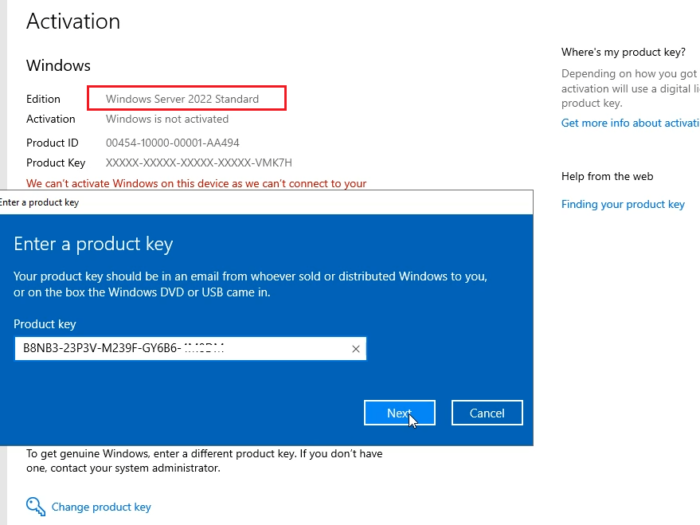Clear the product key field with X
Image resolution: width=700 pixels, height=525 pixels.
pyautogui.click(x=356, y=349)
